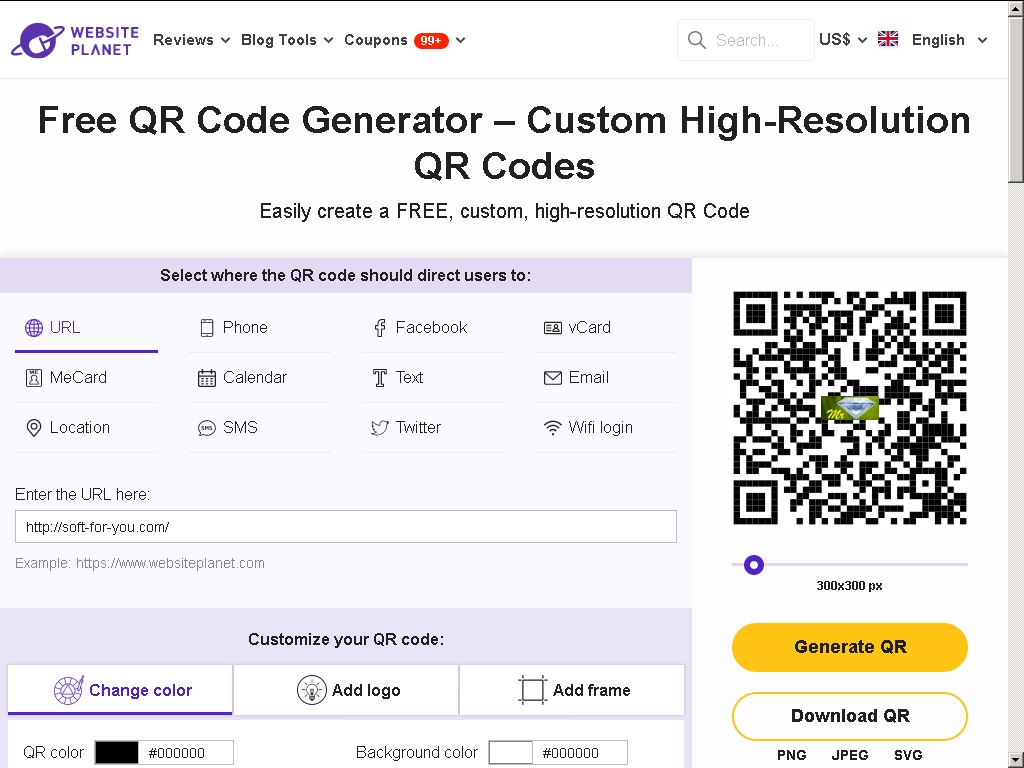The image size is (1024, 768).
Task: Click the vCard icon
Action: click(x=552, y=327)
